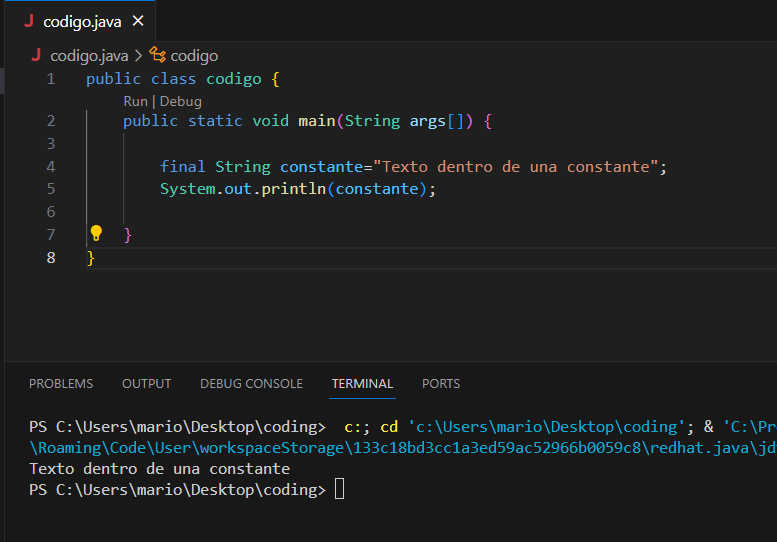The width and height of the screenshot is (777, 542).
Task: Click line number 6 in the gutter
Action: [x=51, y=212]
